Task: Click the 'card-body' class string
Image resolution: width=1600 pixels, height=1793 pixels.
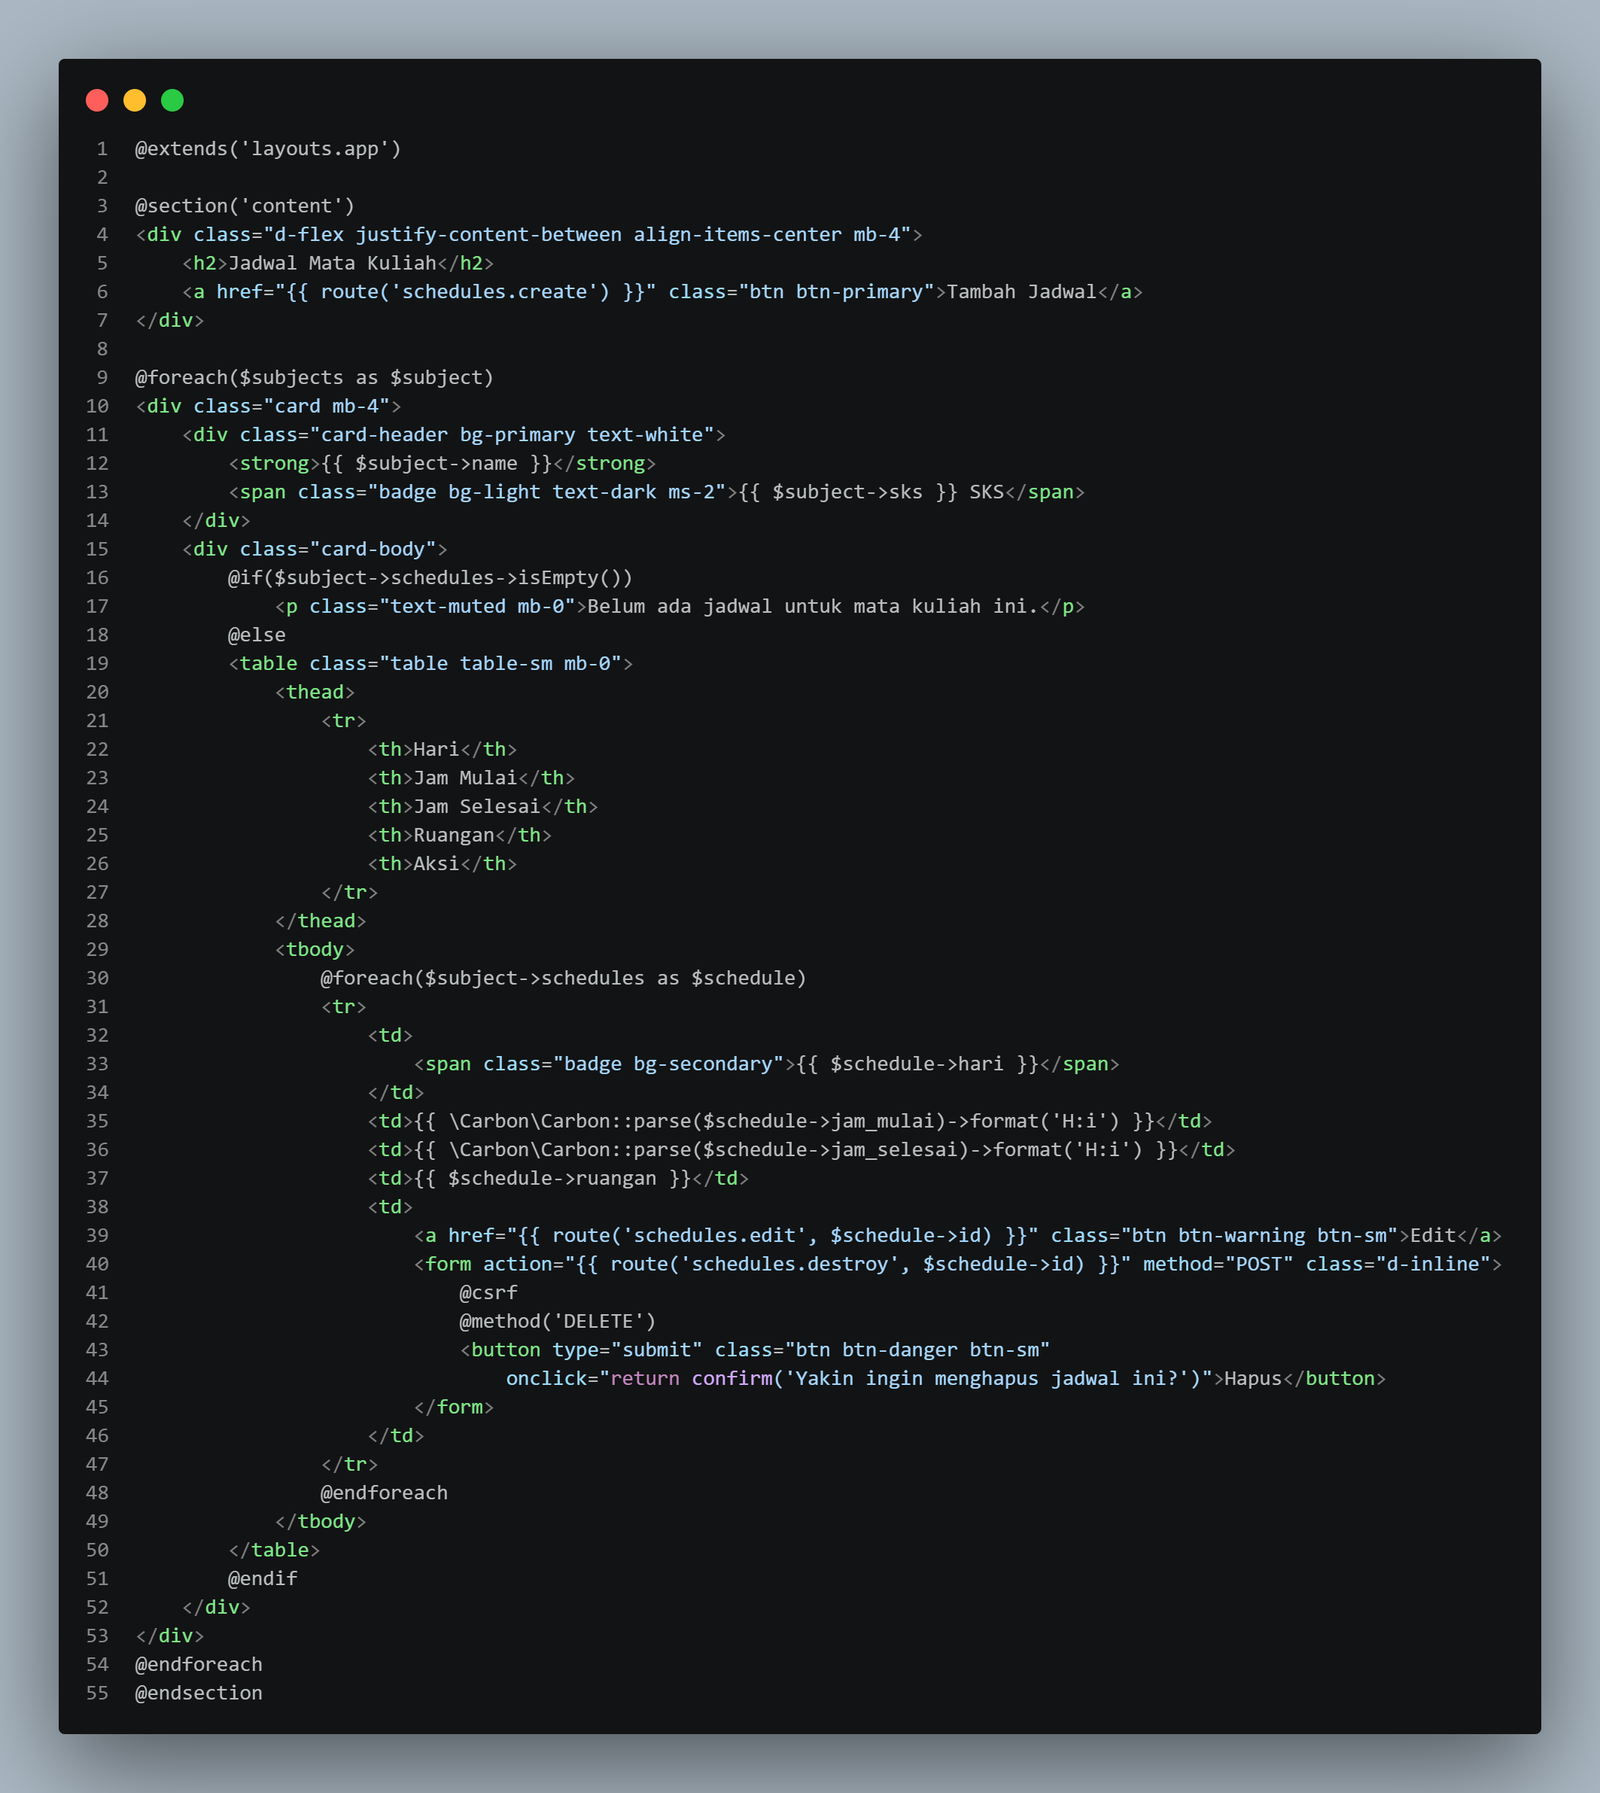Action: click(x=373, y=549)
